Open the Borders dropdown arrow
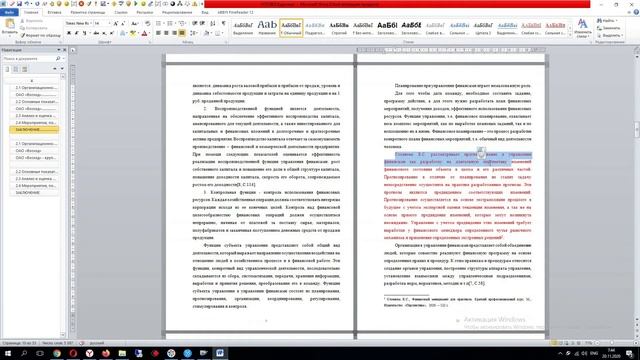640x360 pixels. click(x=222, y=33)
